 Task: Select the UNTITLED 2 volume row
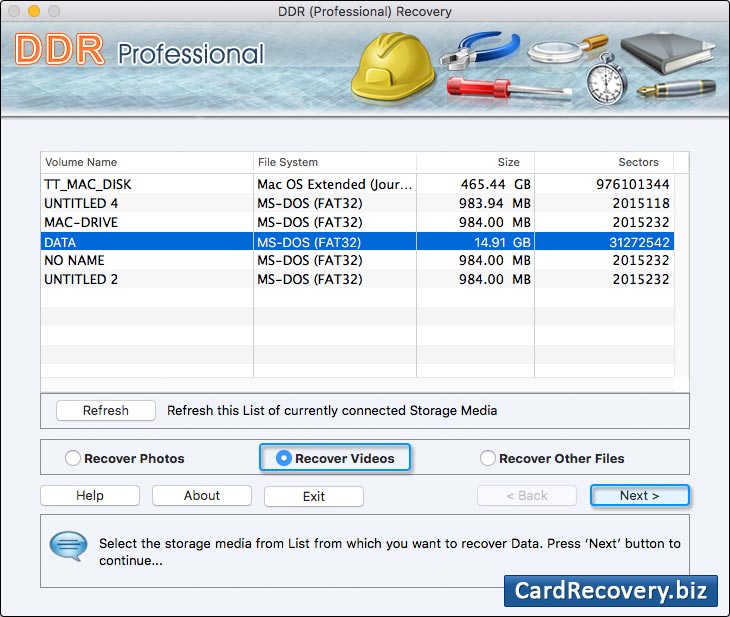[357, 279]
